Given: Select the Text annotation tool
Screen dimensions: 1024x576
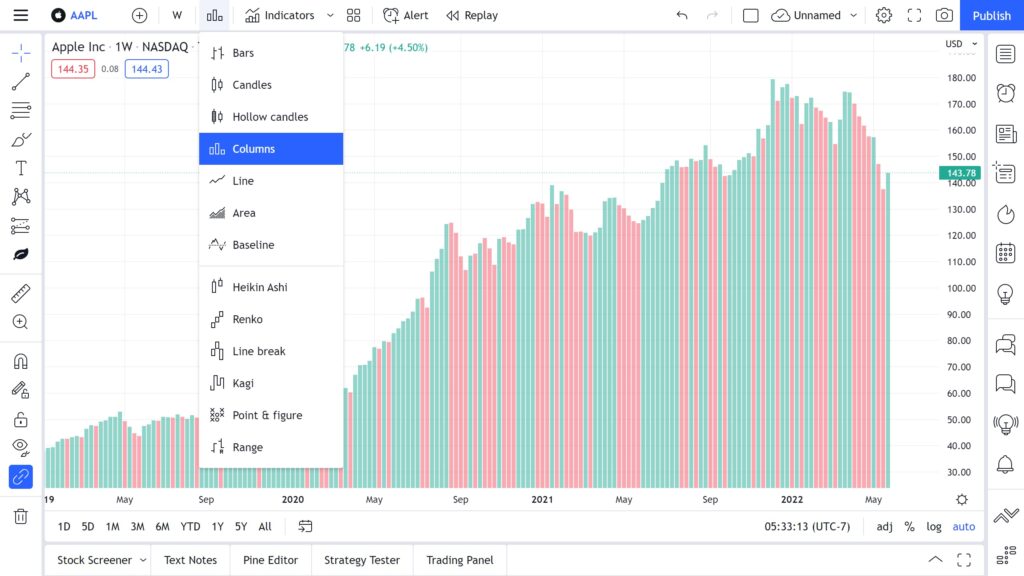Looking at the screenshot, I should click(21, 168).
